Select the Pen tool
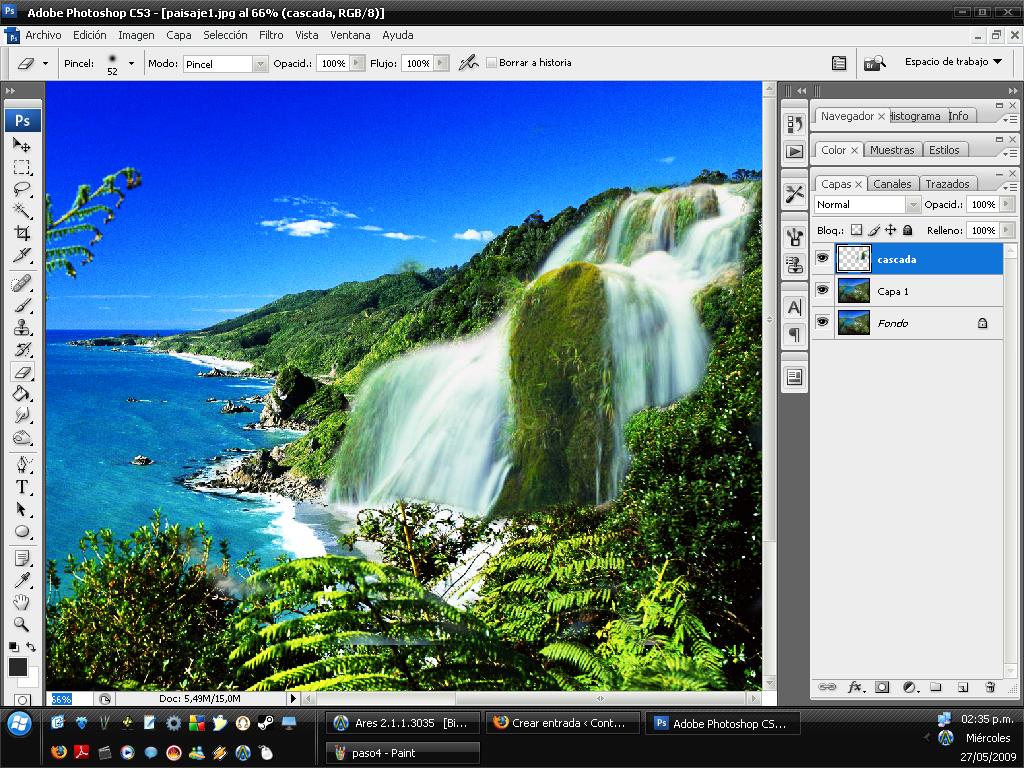This screenshot has height=768, width=1024. pos(22,465)
